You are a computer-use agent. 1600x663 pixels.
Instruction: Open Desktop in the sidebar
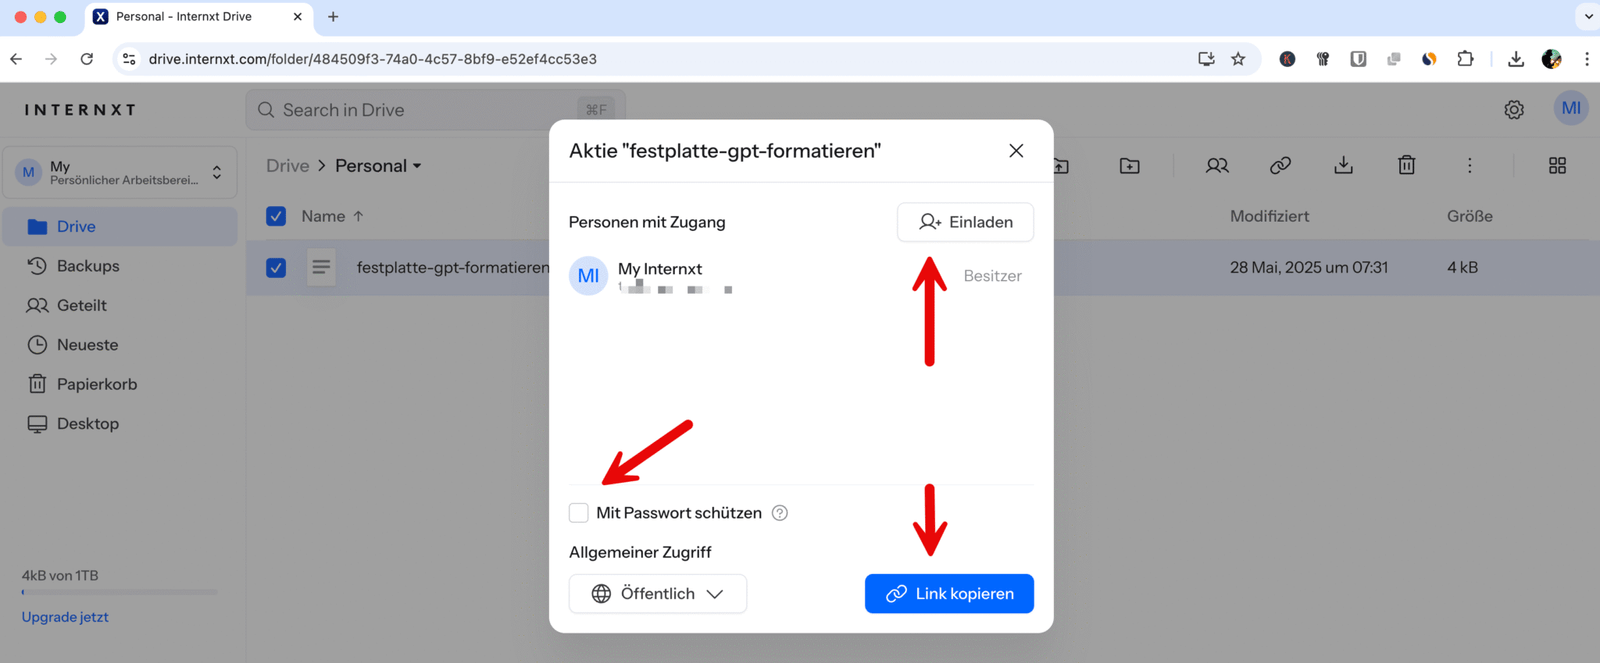120,423
